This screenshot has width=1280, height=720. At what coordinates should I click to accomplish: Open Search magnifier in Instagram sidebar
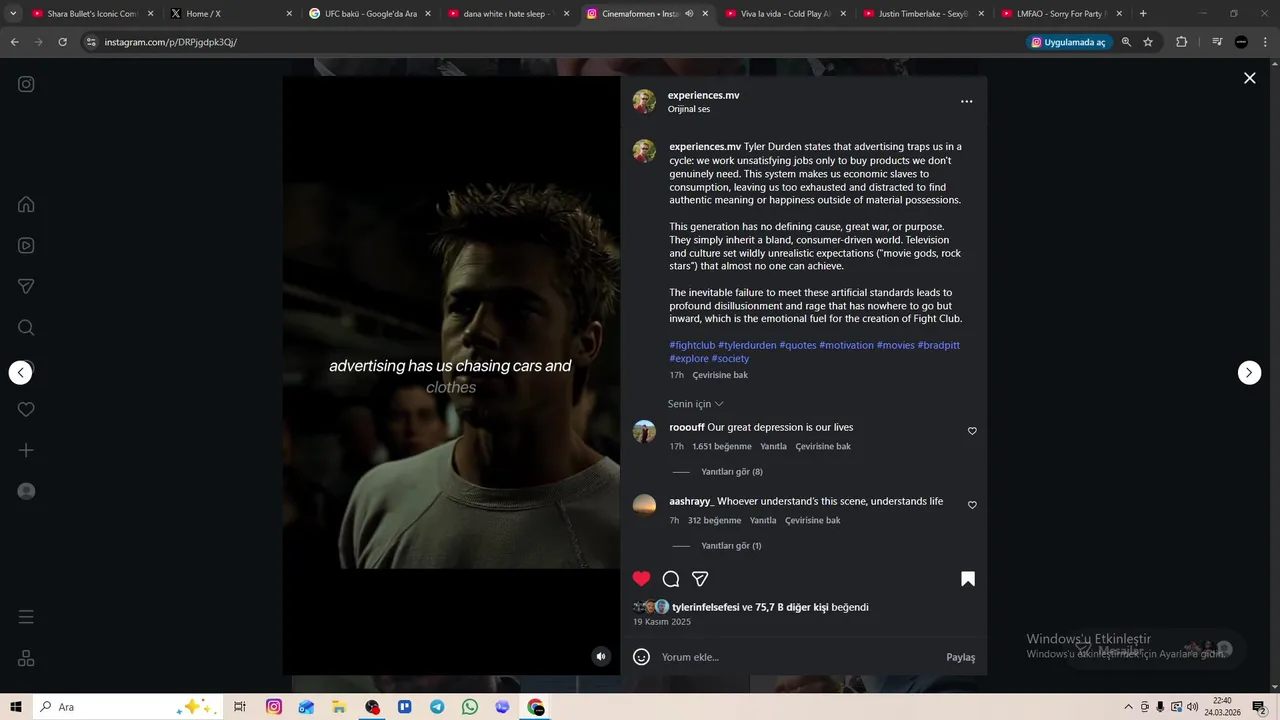[26, 327]
